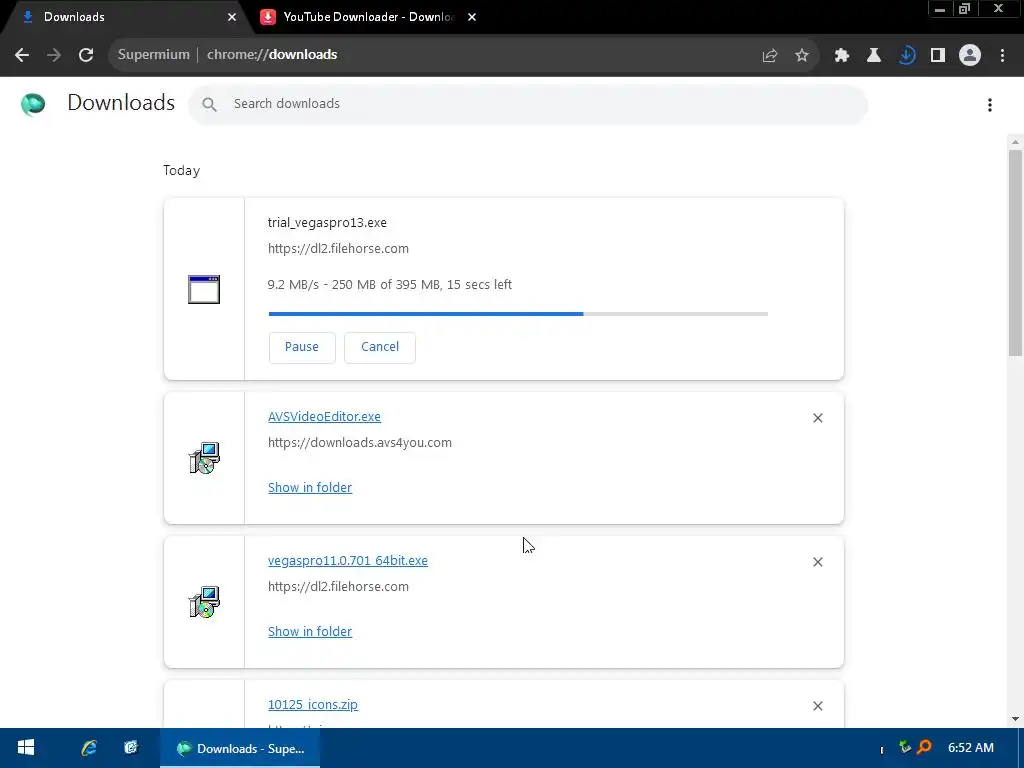Open the profile avatar menu
The height and width of the screenshot is (768, 1024).
(x=970, y=56)
